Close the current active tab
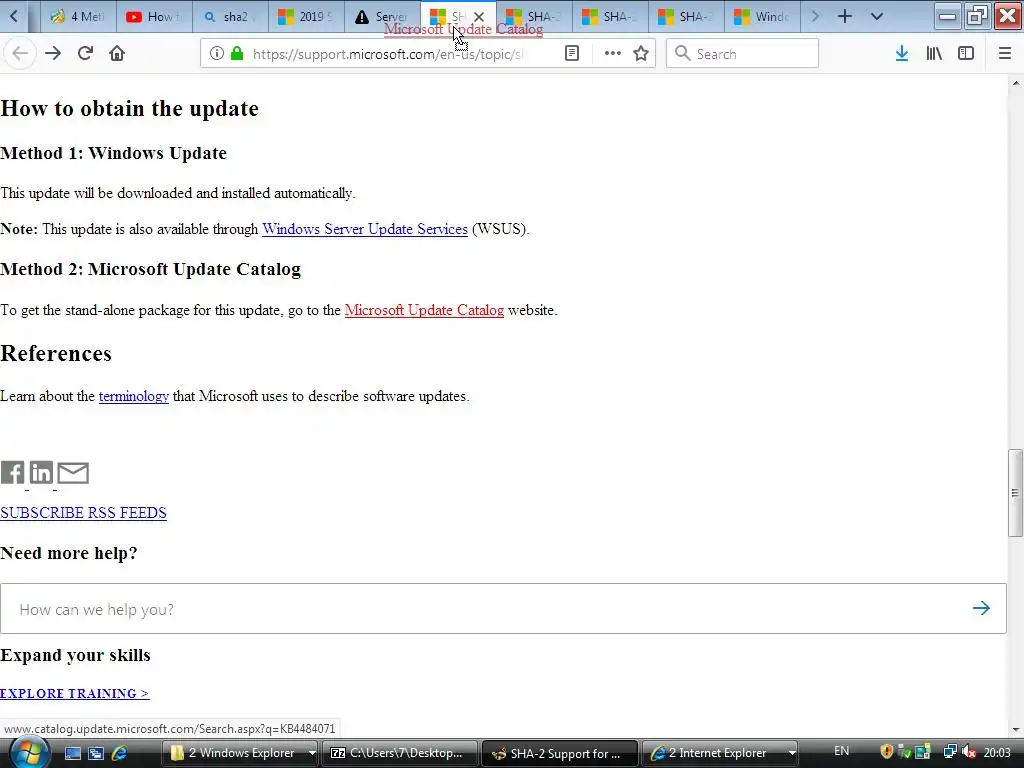Image resolution: width=1024 pixels, height=768 pixels. (479, 17)
